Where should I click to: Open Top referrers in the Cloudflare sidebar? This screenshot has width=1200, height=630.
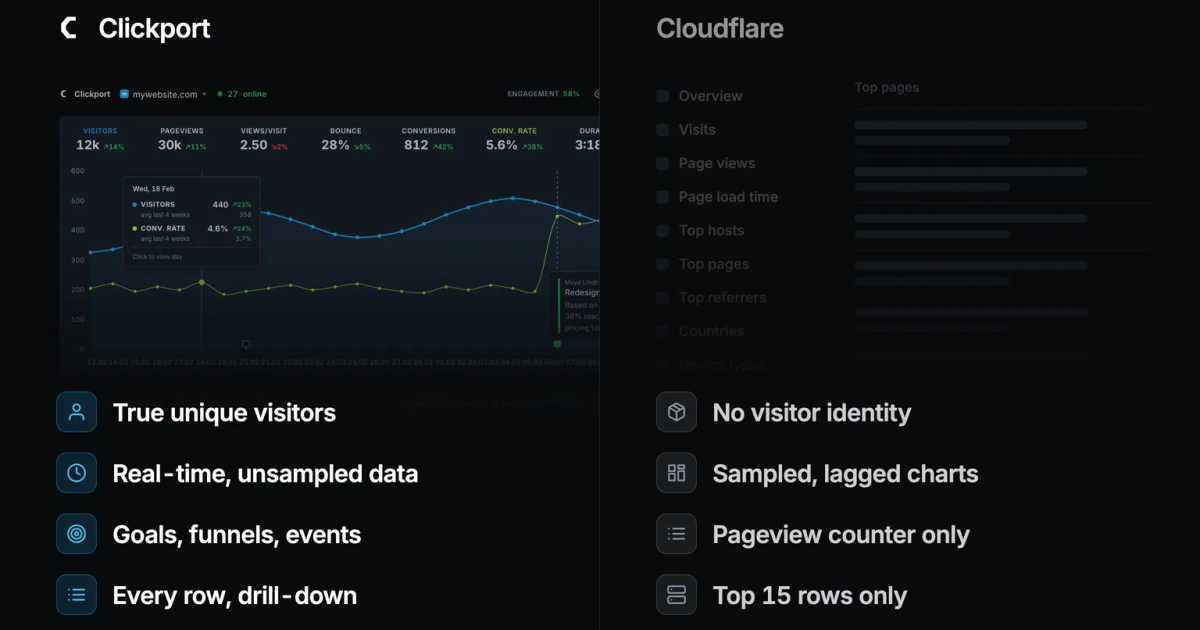tap(722, 298)
